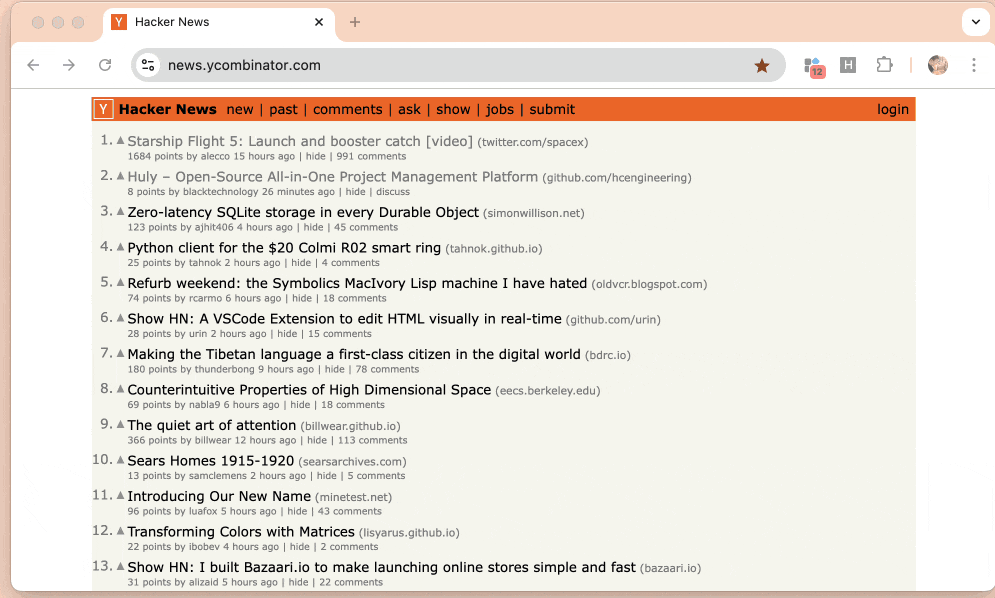The image size is (995, 598).
Task: Open the comments page in header
Action: 348,109
